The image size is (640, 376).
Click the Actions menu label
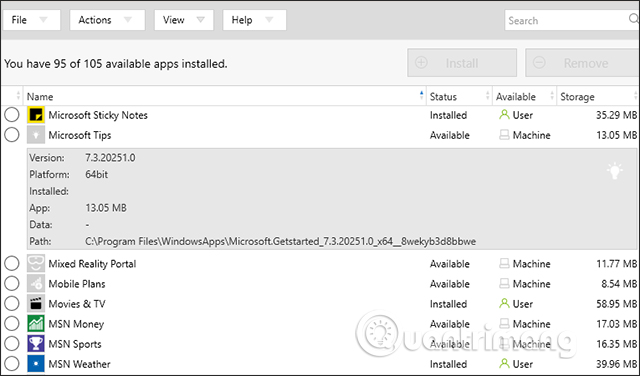(95, 20)
